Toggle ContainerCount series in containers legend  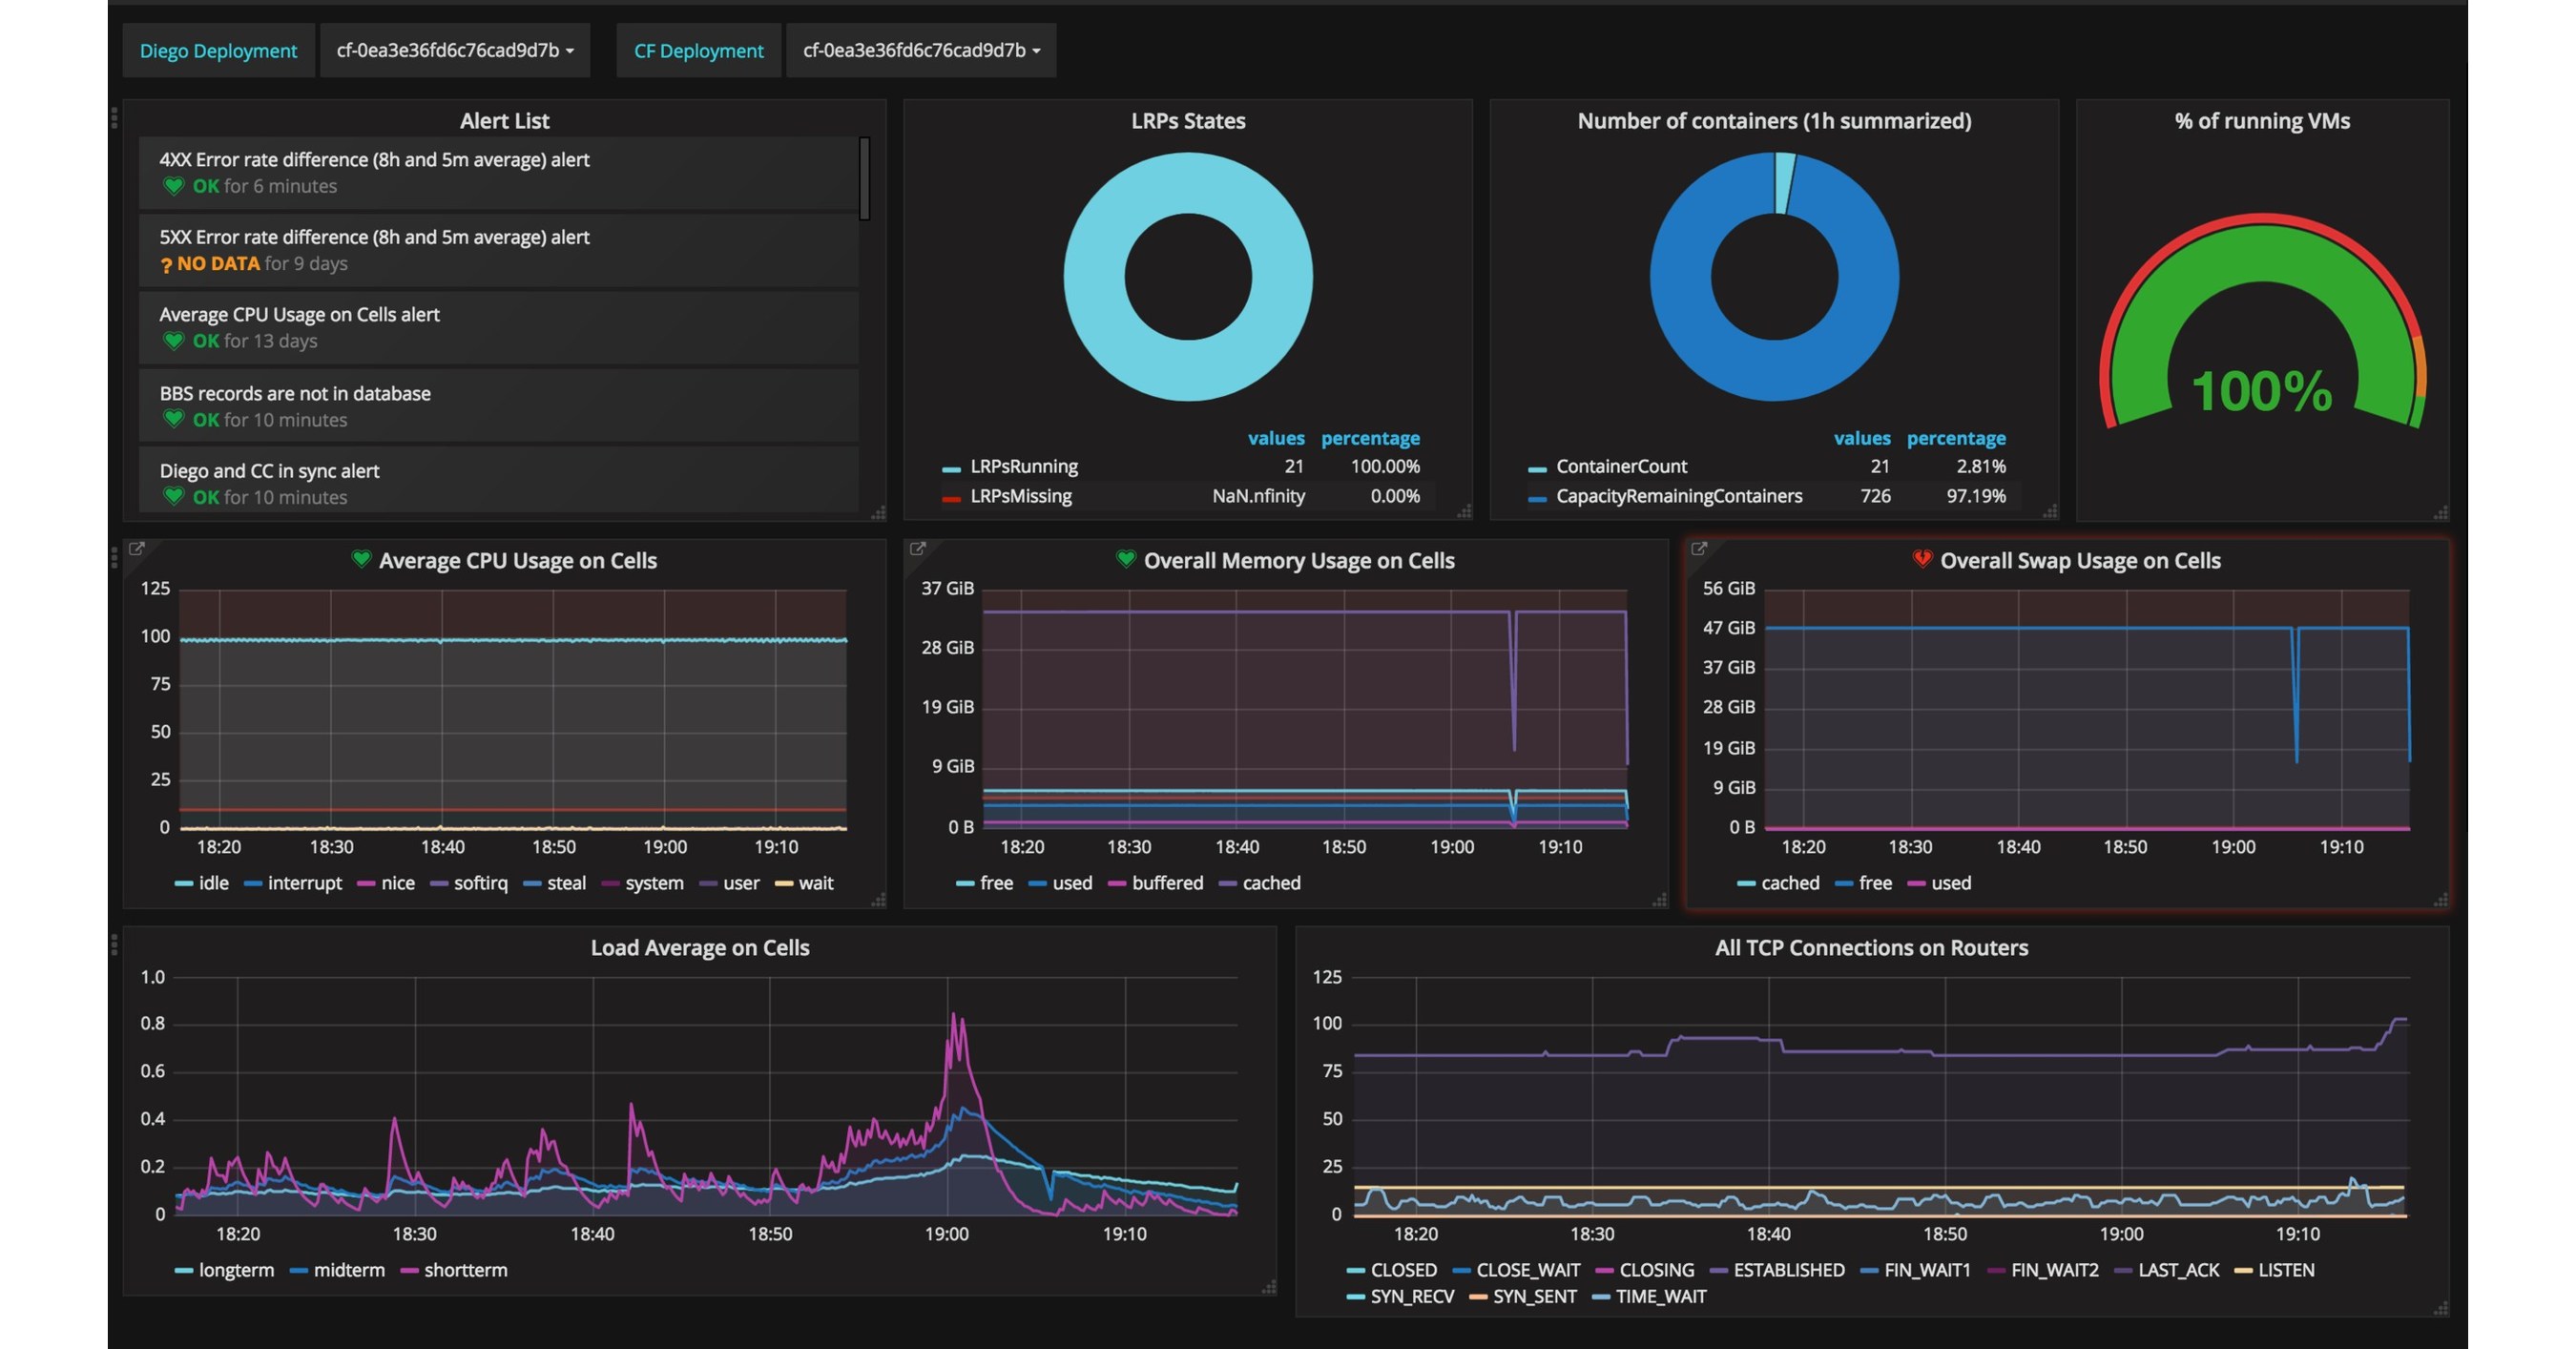pos(1621,466)
